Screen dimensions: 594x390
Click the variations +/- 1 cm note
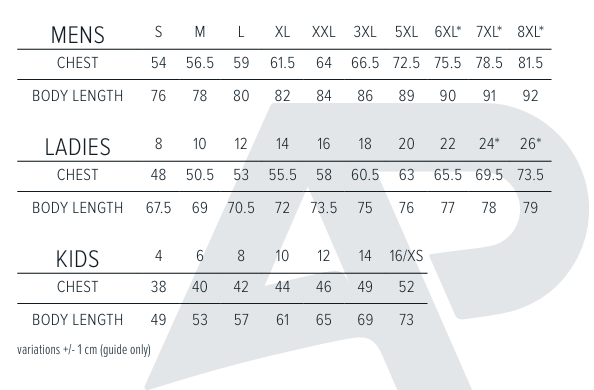[x=84, y=349]
